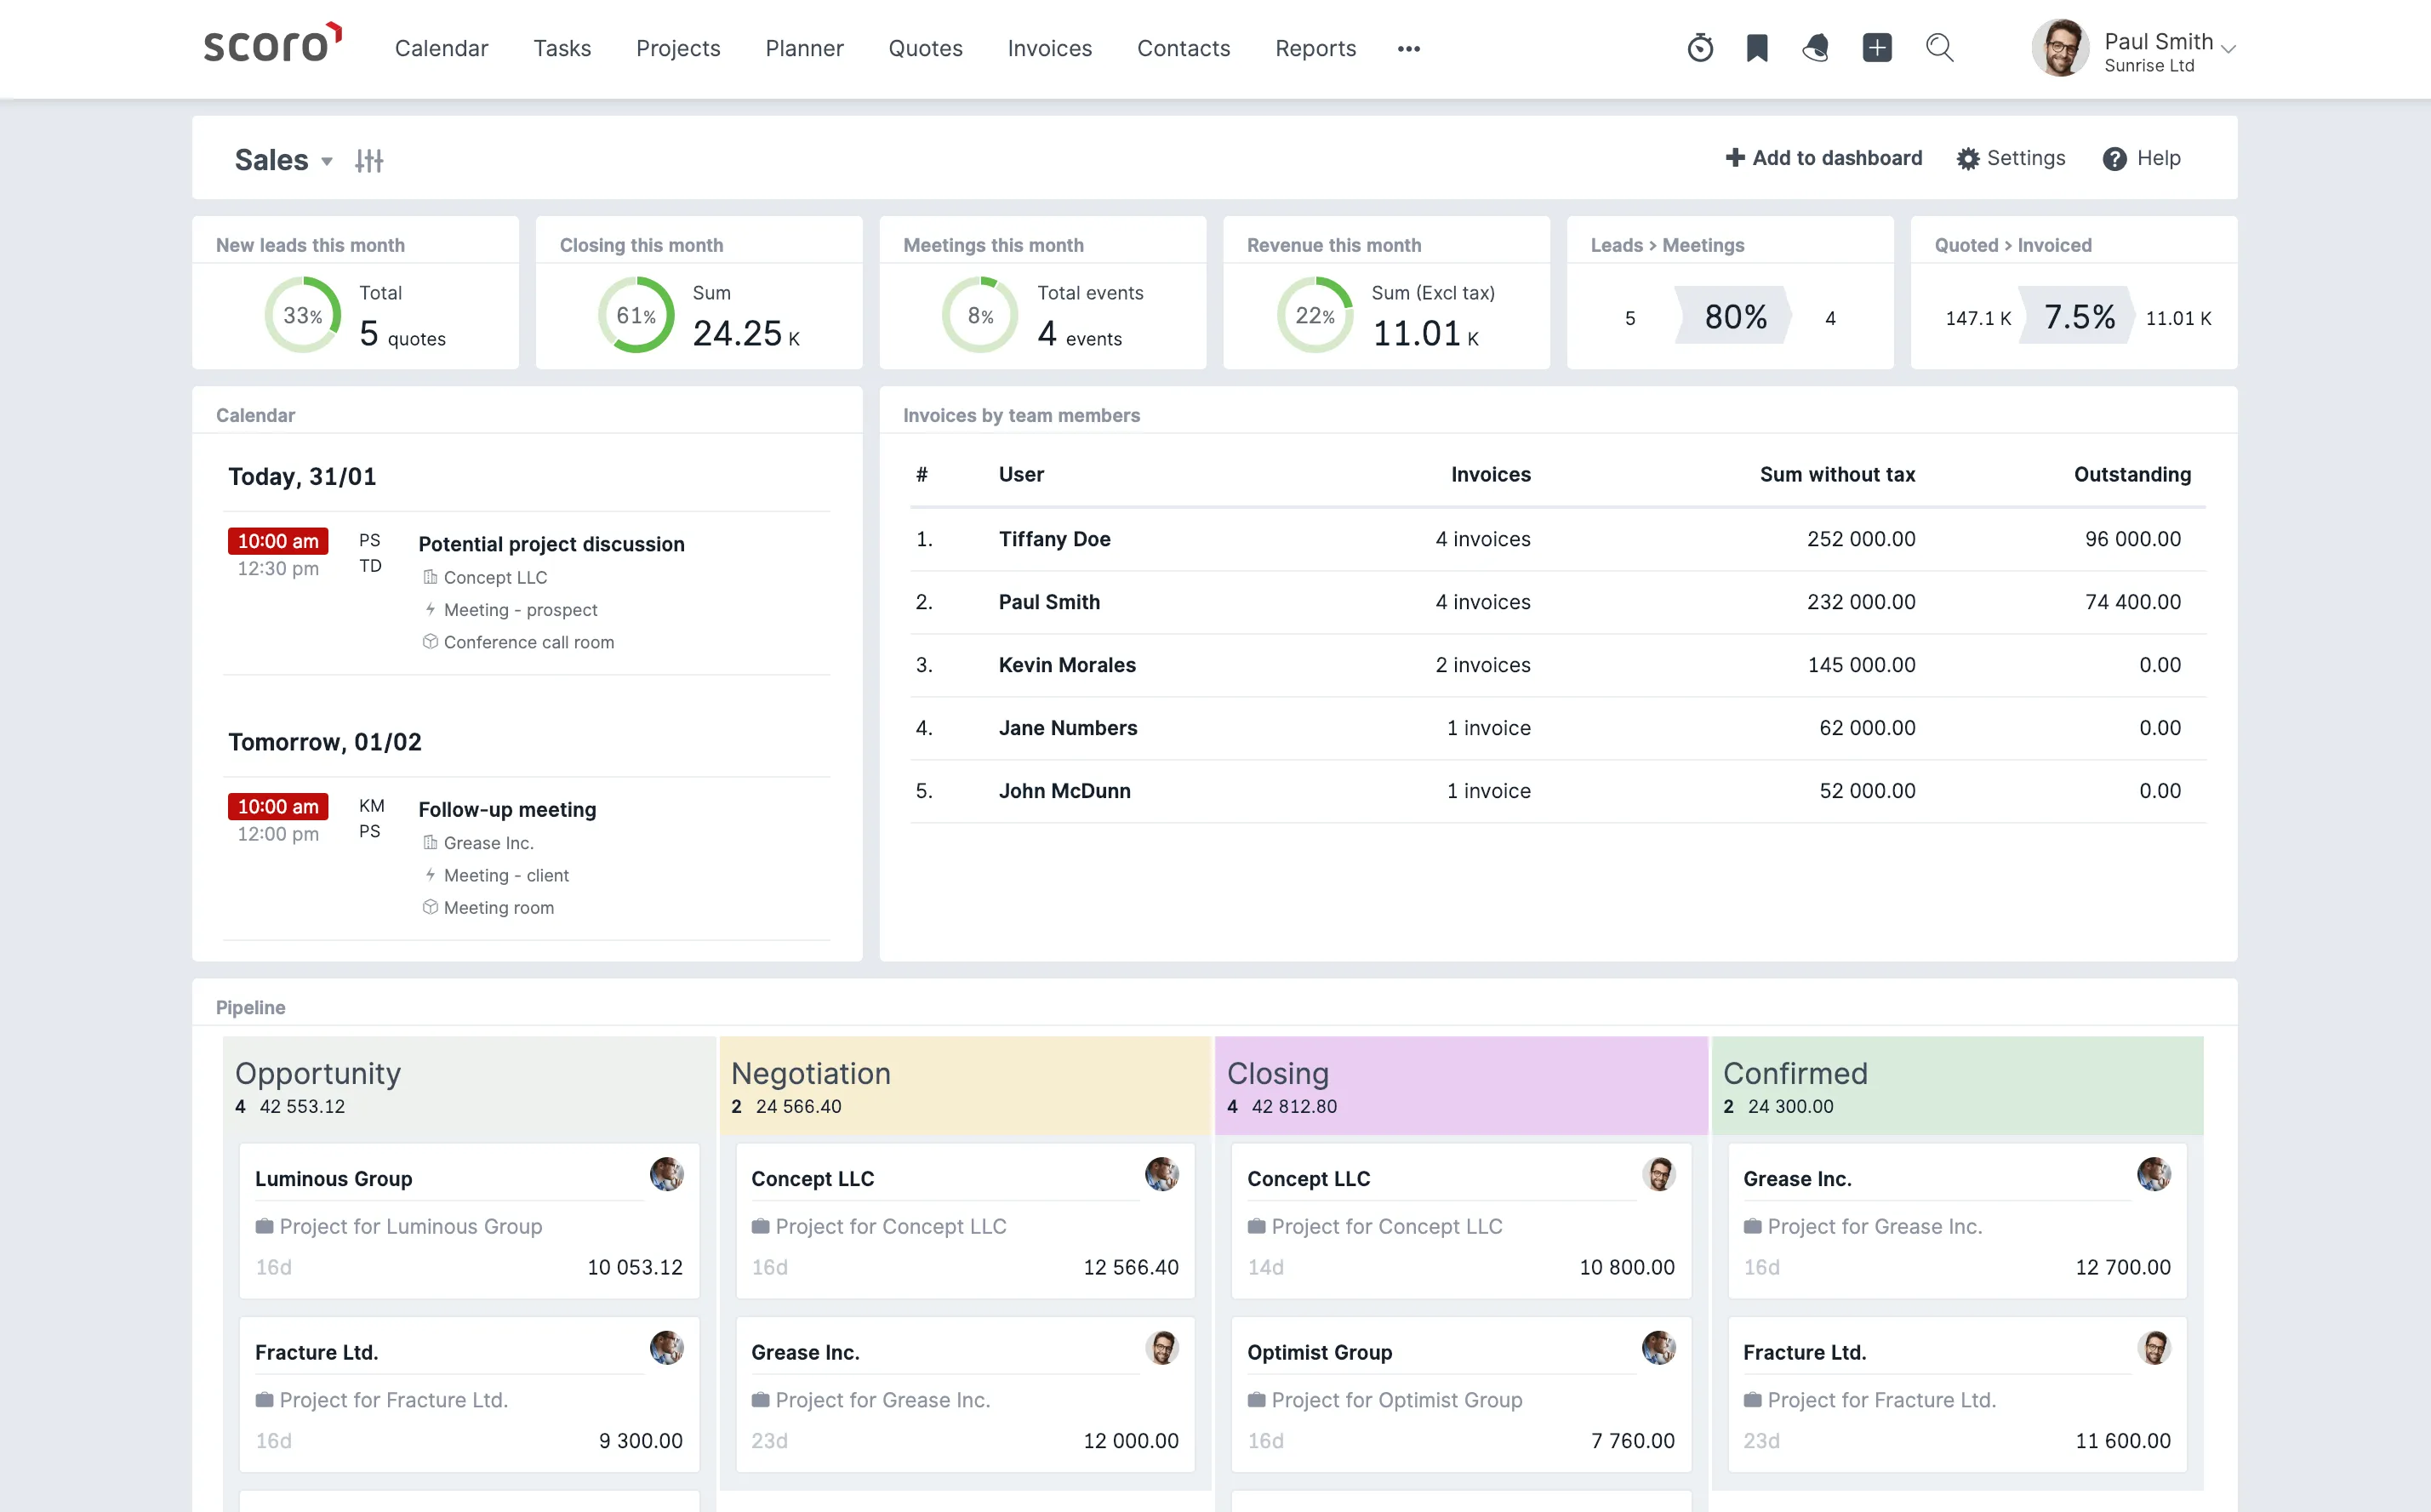Click the 61% closing progress ring

[x=636, y=315]
